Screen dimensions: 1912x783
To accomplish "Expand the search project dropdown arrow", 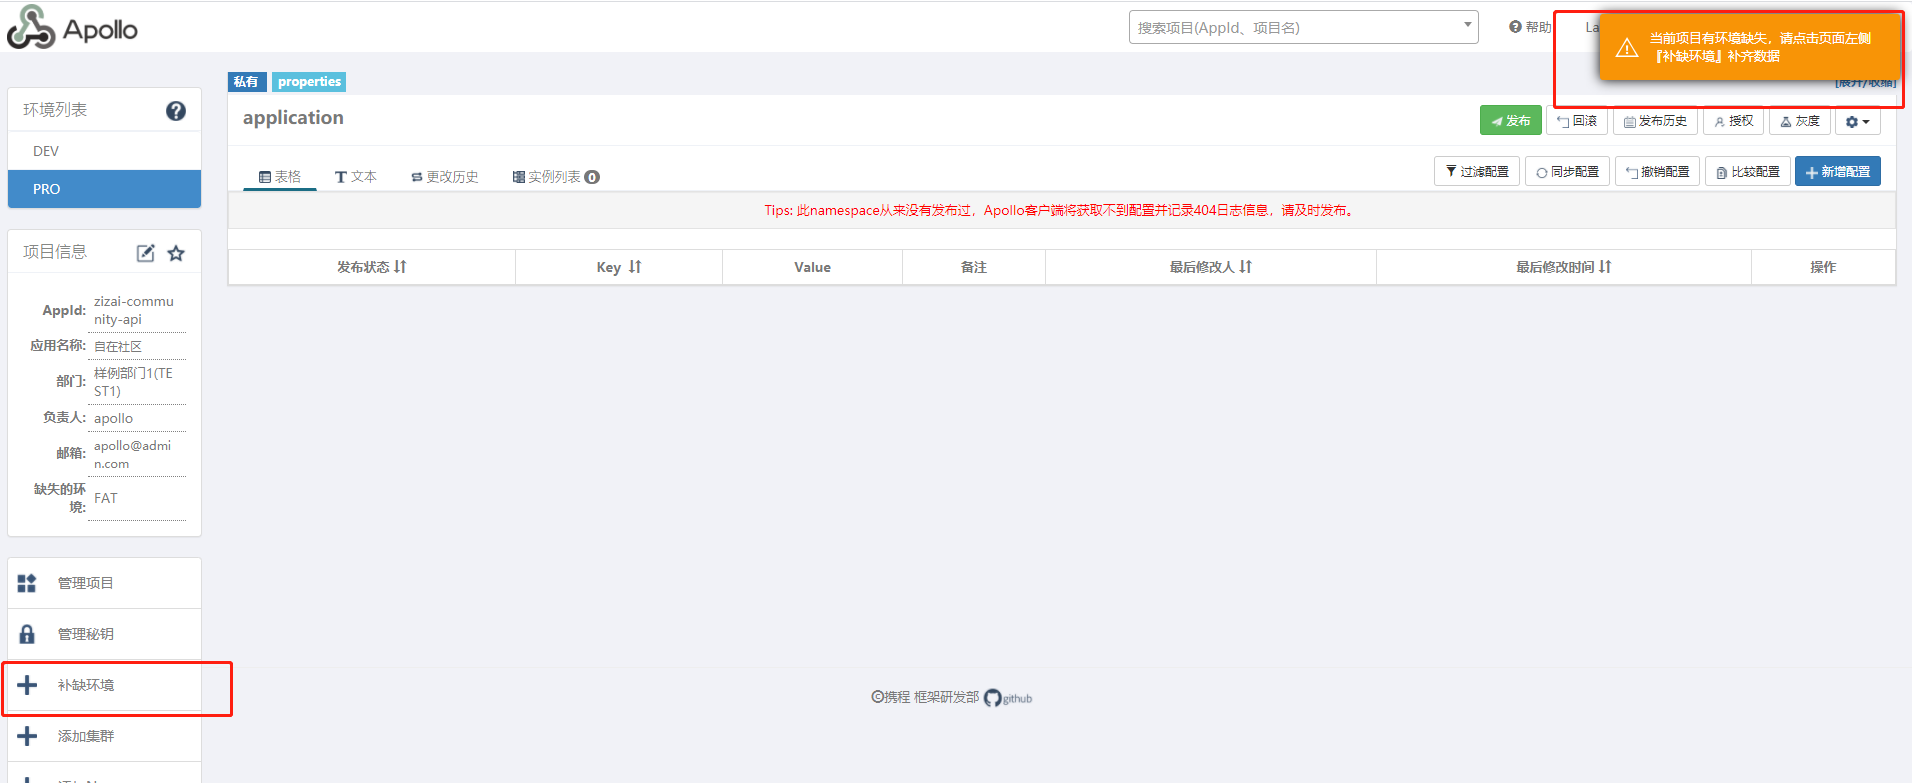I will tap(1467, 25).
